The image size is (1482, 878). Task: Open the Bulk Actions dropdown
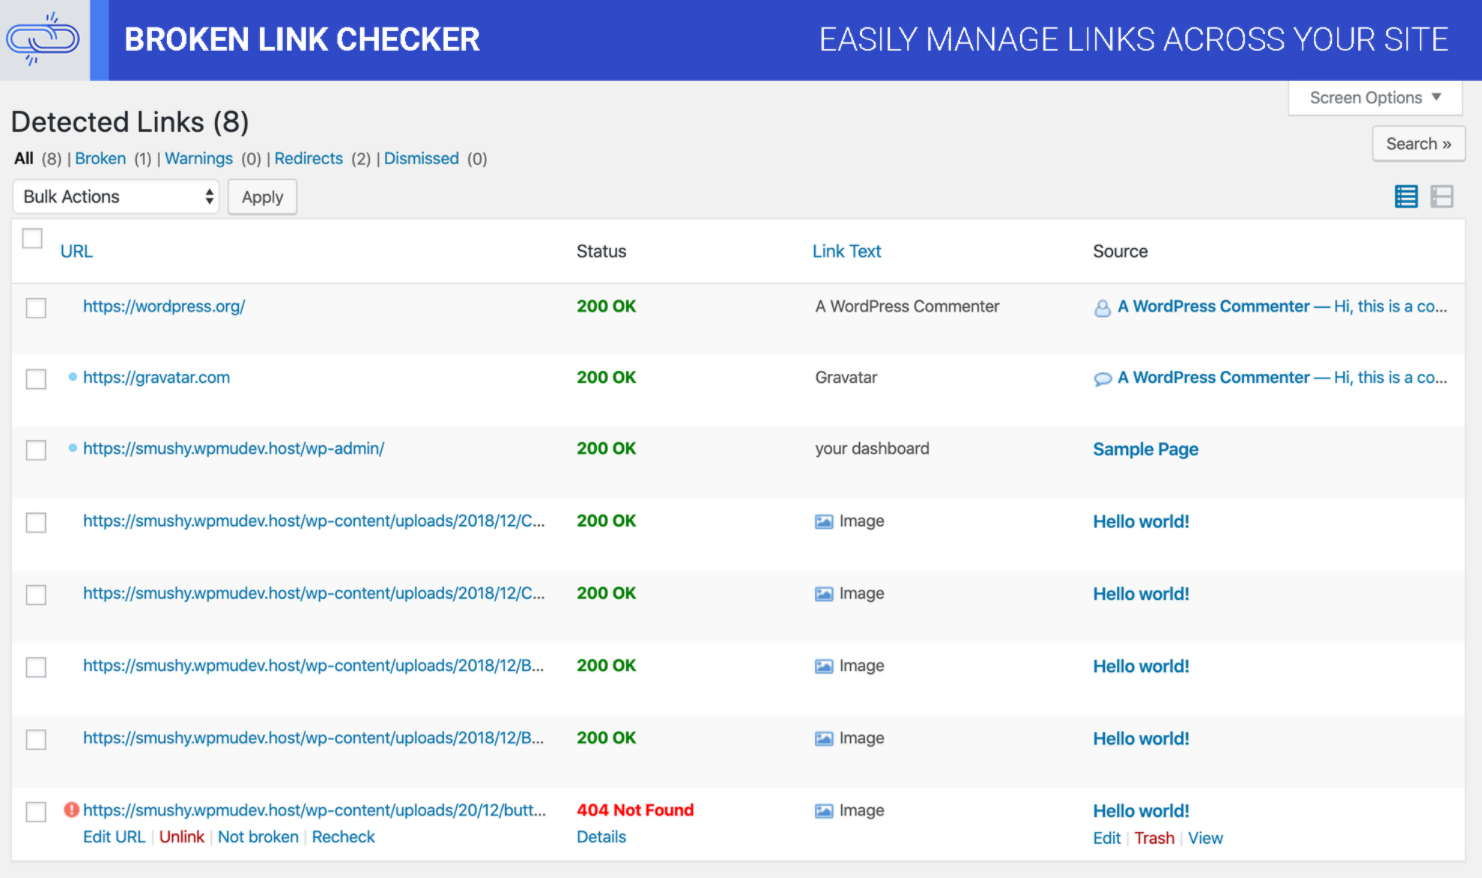[116, 197]
